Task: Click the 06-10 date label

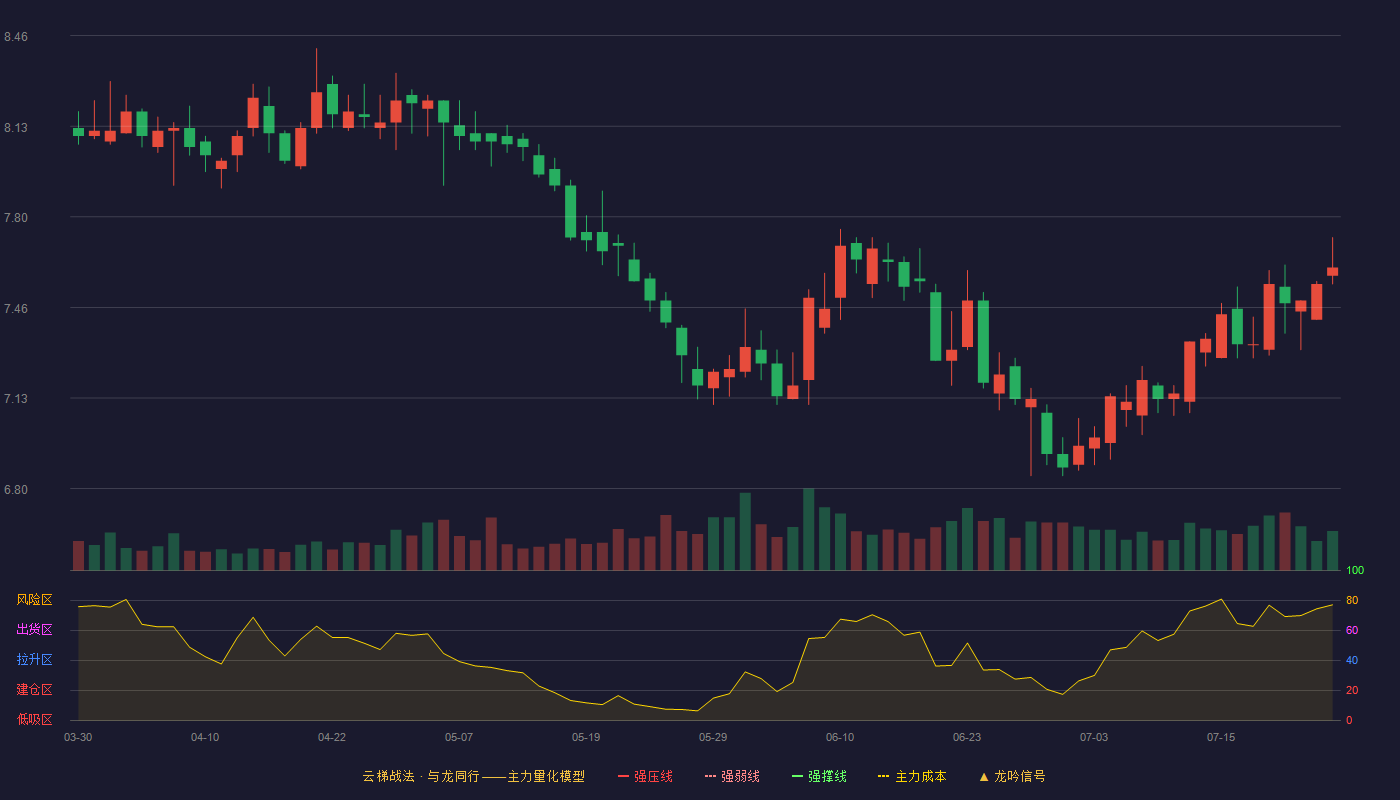Action: tap(840, 737)
